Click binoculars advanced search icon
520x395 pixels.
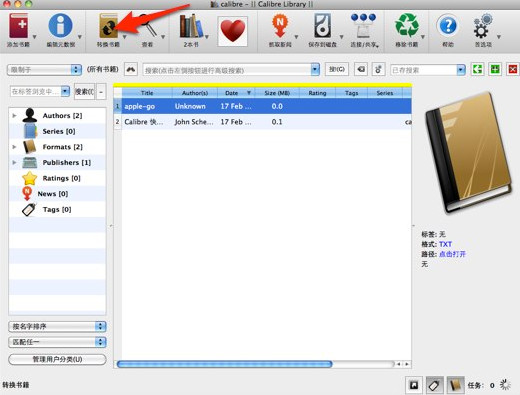click(131, 70)
